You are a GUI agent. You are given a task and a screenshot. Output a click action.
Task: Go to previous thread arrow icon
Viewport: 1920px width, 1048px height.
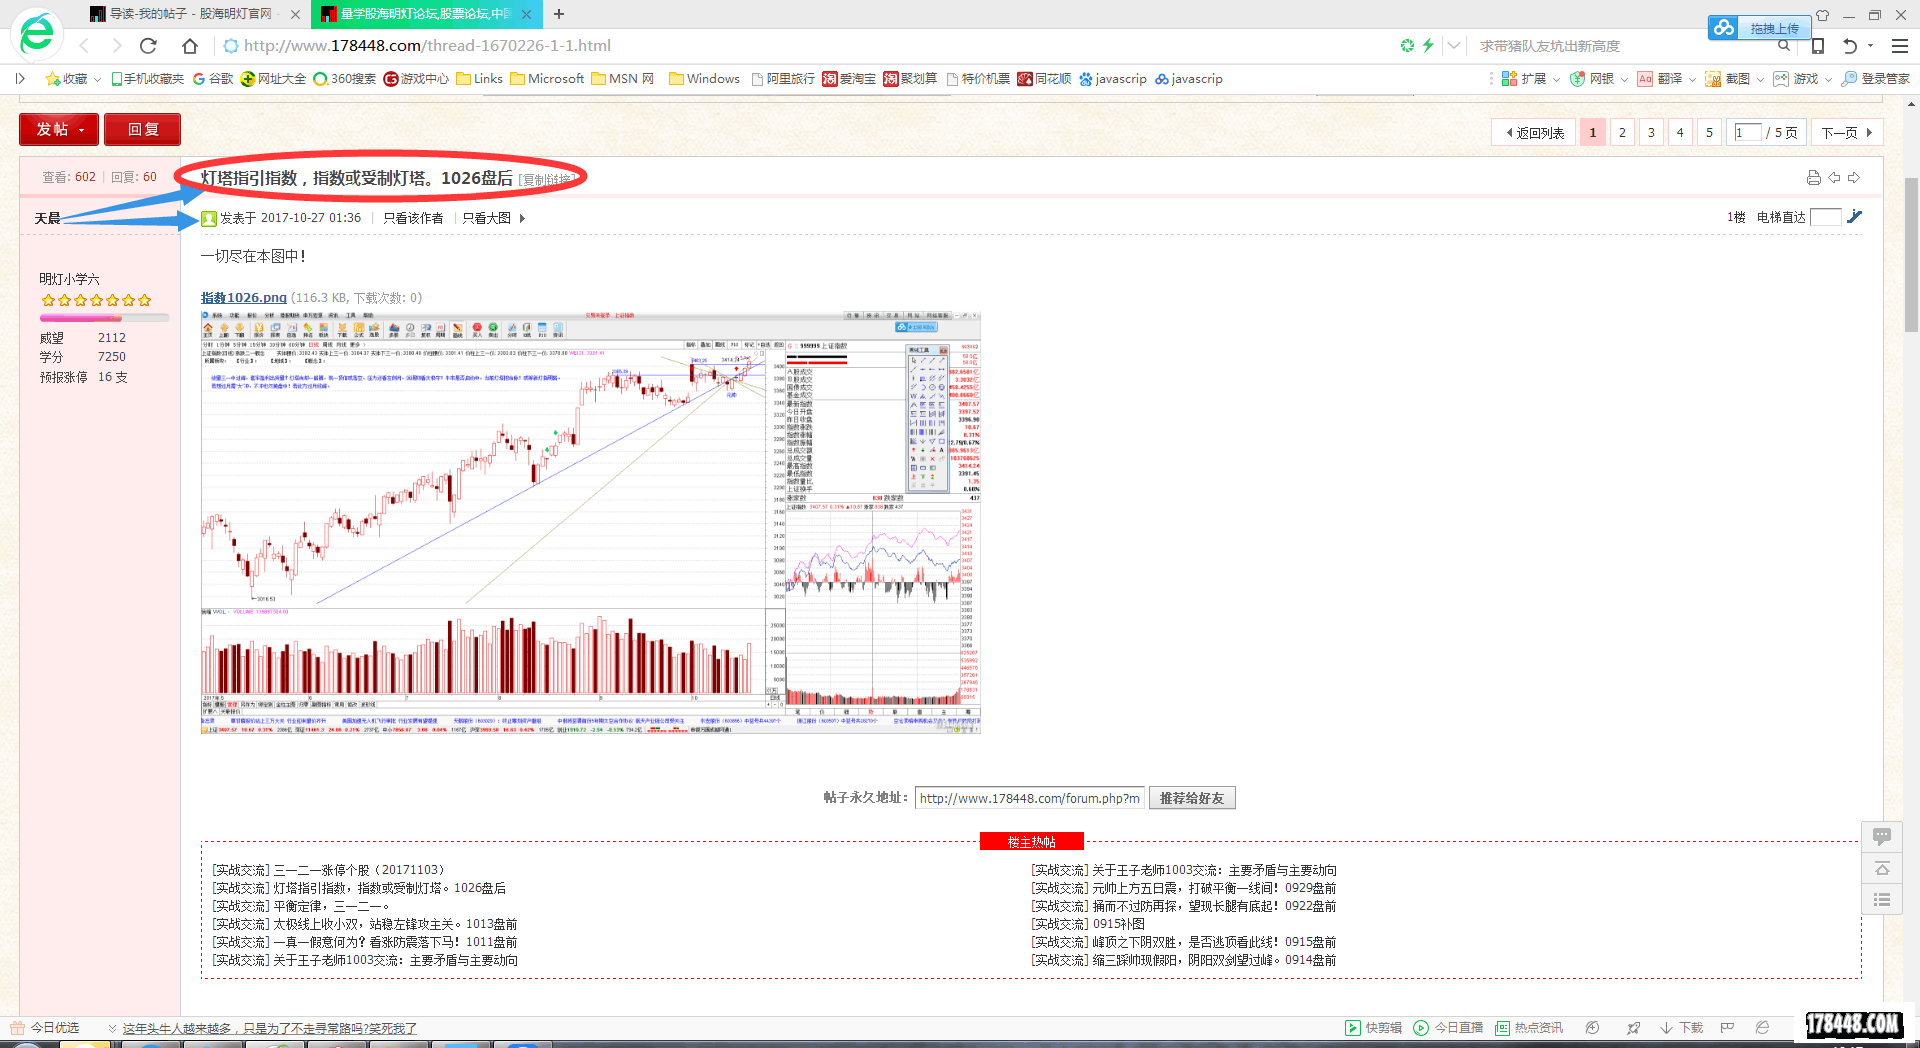point(1834,178)
